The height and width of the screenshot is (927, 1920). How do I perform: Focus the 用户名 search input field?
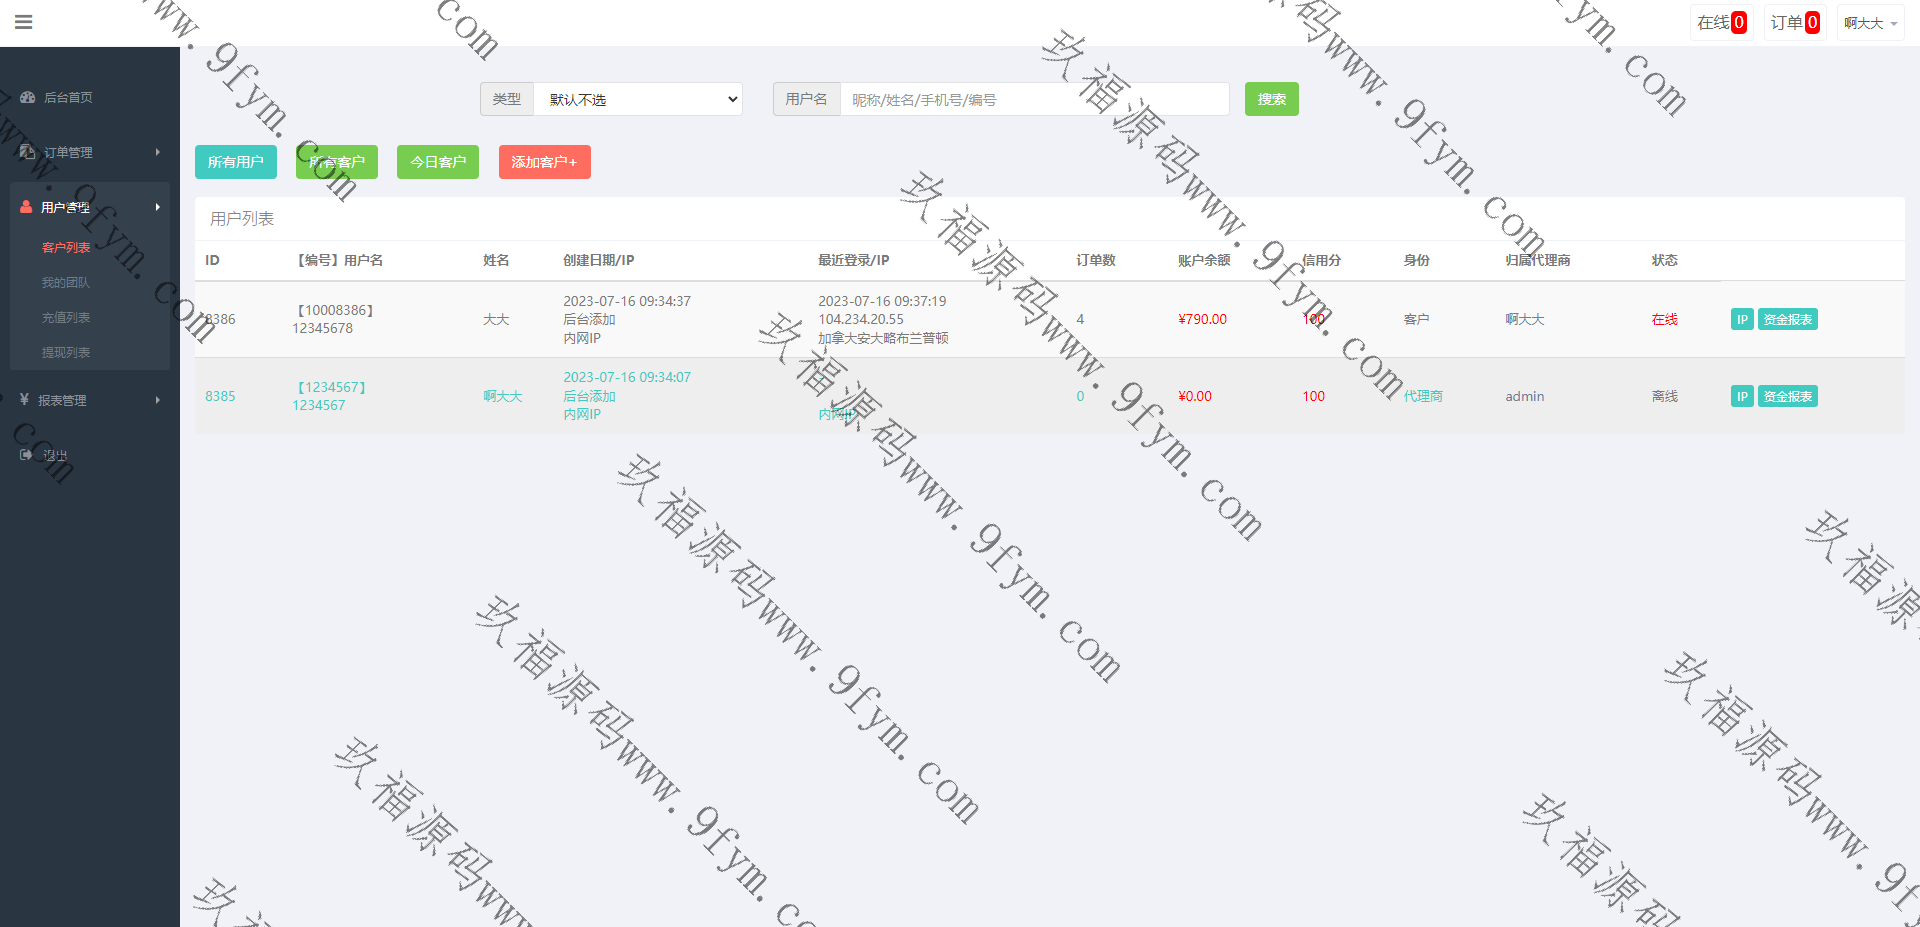(1034, 99)
